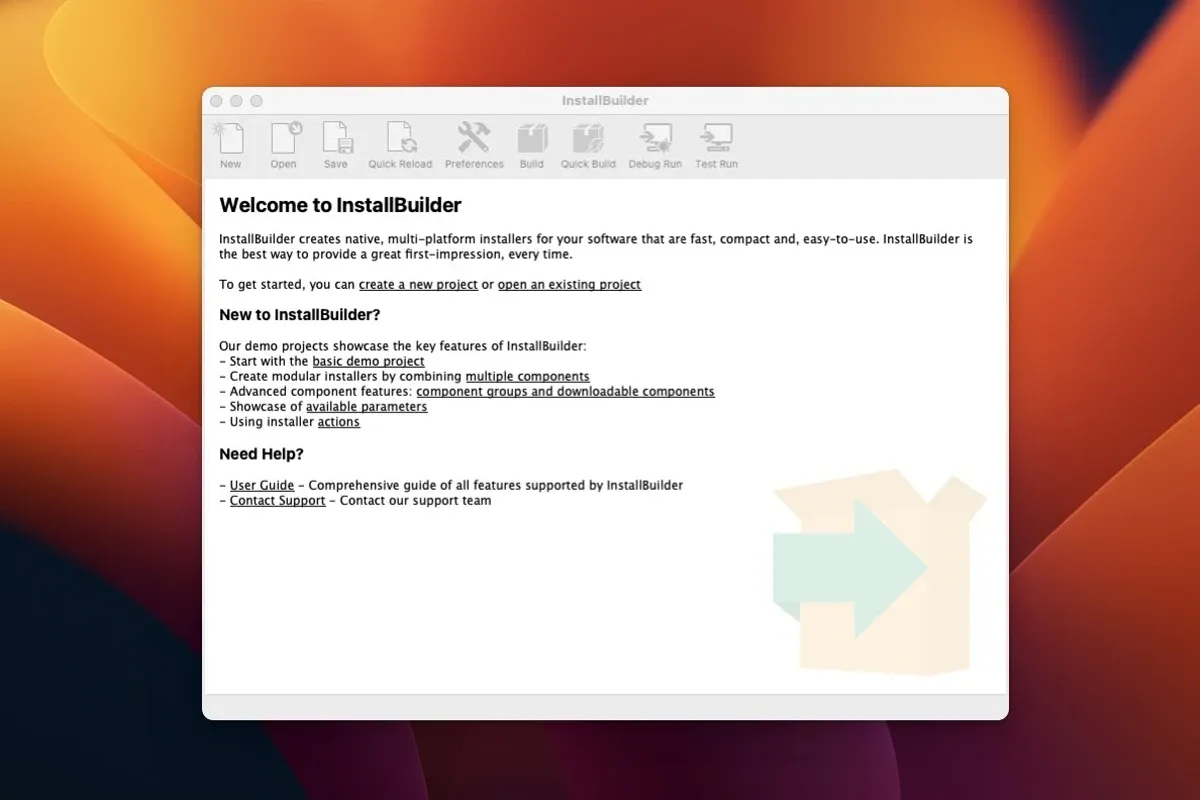Start a Build using the Build icon
This screenshot has height=800, width=1200.
(531, 140)
